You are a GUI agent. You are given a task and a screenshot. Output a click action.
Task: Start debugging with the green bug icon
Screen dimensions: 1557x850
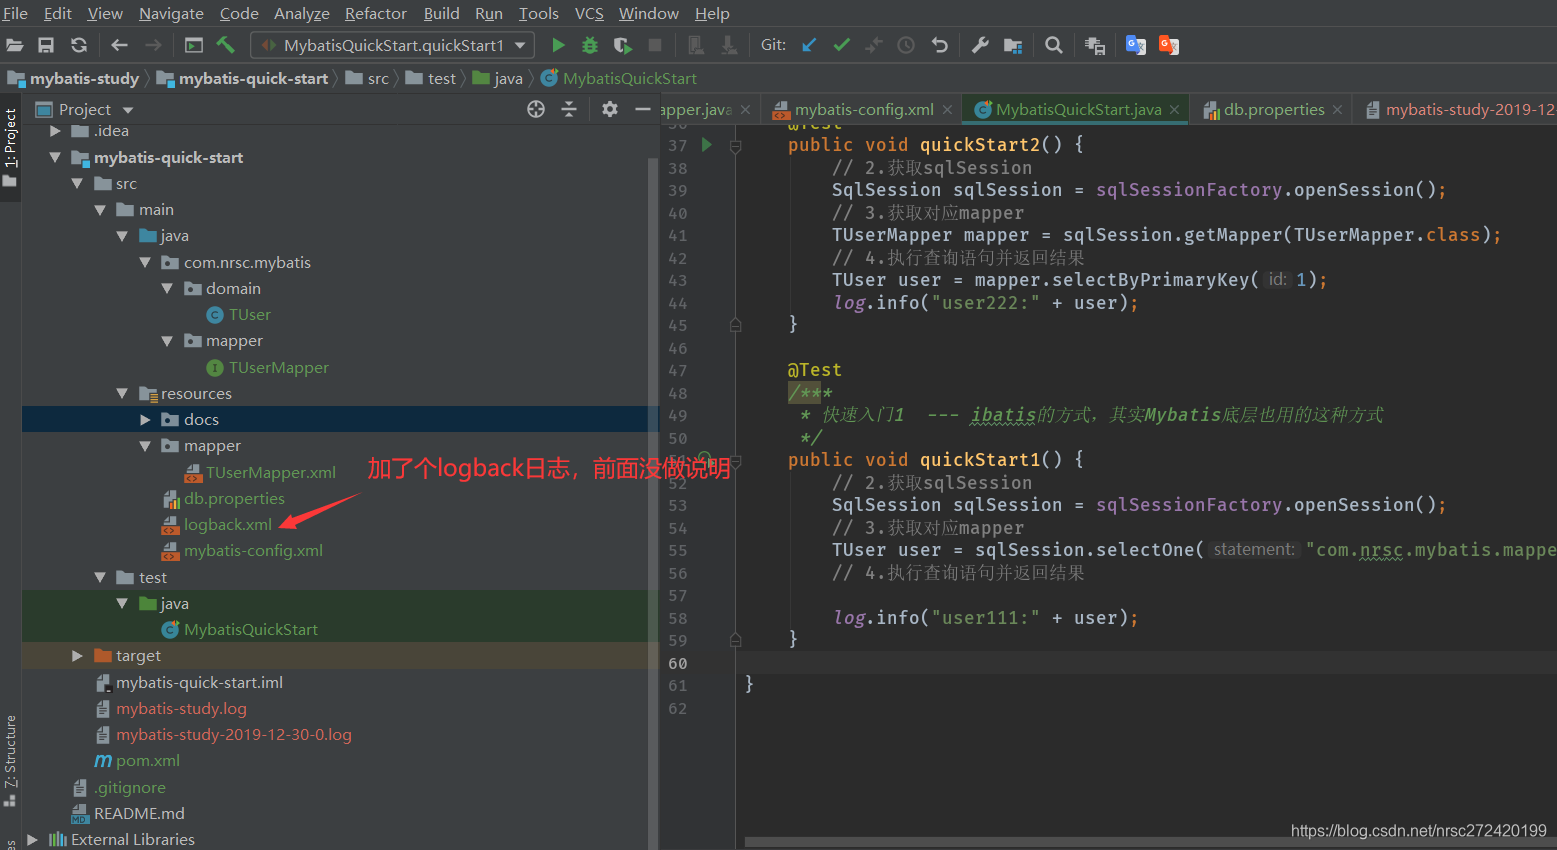590,45
